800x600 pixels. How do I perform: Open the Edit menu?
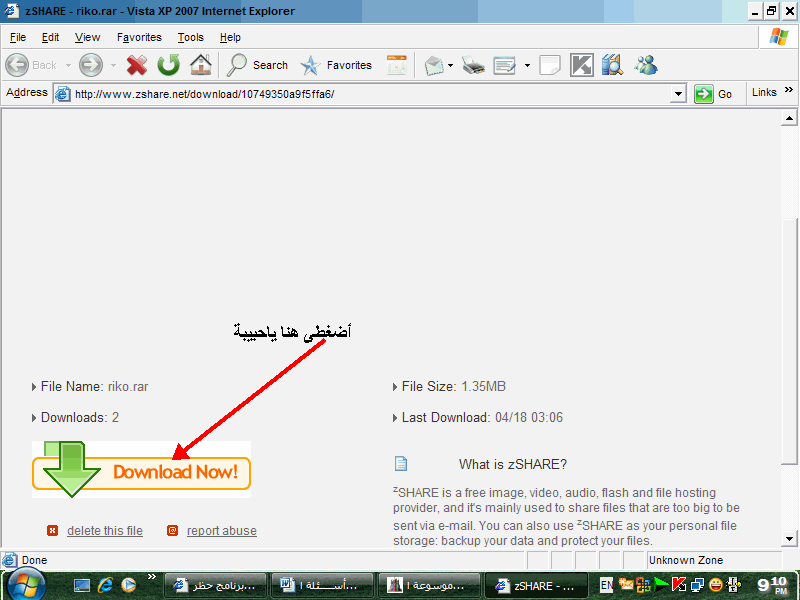click(x=50, y=37)
